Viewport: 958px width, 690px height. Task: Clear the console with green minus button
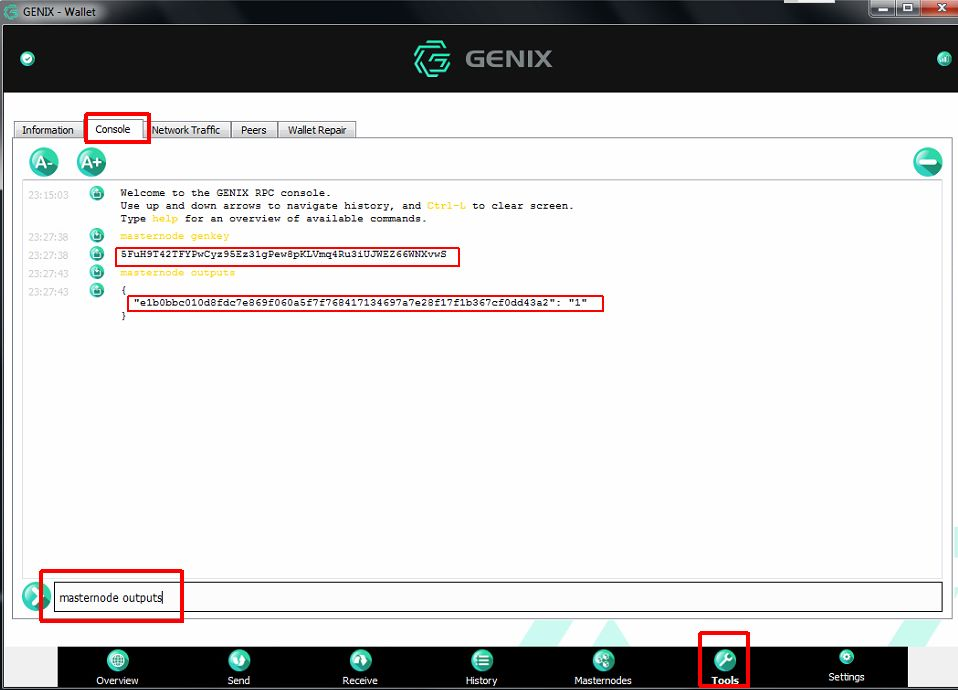[x=927, y=162]
